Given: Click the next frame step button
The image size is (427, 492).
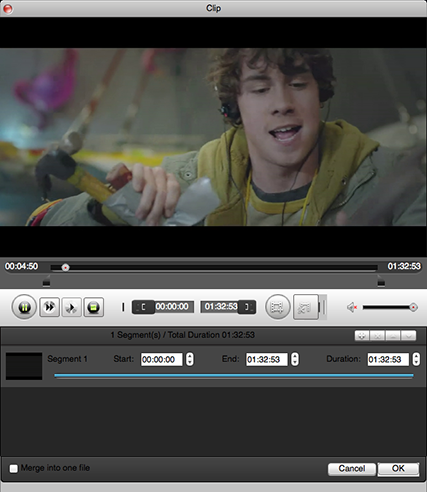Looking at the screenshot, I should (x=71, y=307).
